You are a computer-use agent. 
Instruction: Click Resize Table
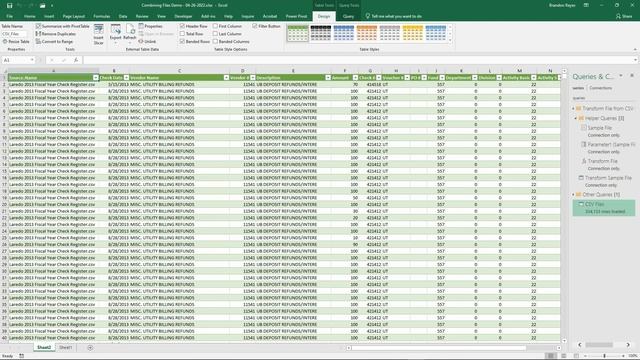coord(16,42)
